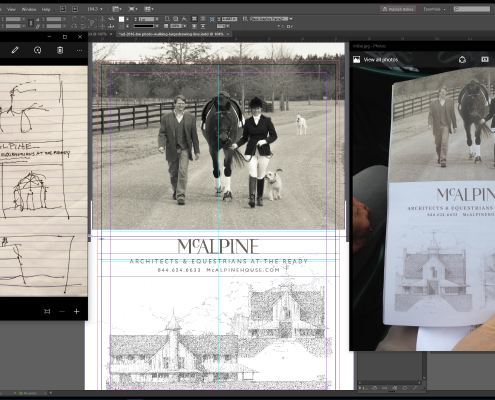This screenshot has height=400, width=495.
Task: Click the white fill color swatch
Action: point(121,19)
